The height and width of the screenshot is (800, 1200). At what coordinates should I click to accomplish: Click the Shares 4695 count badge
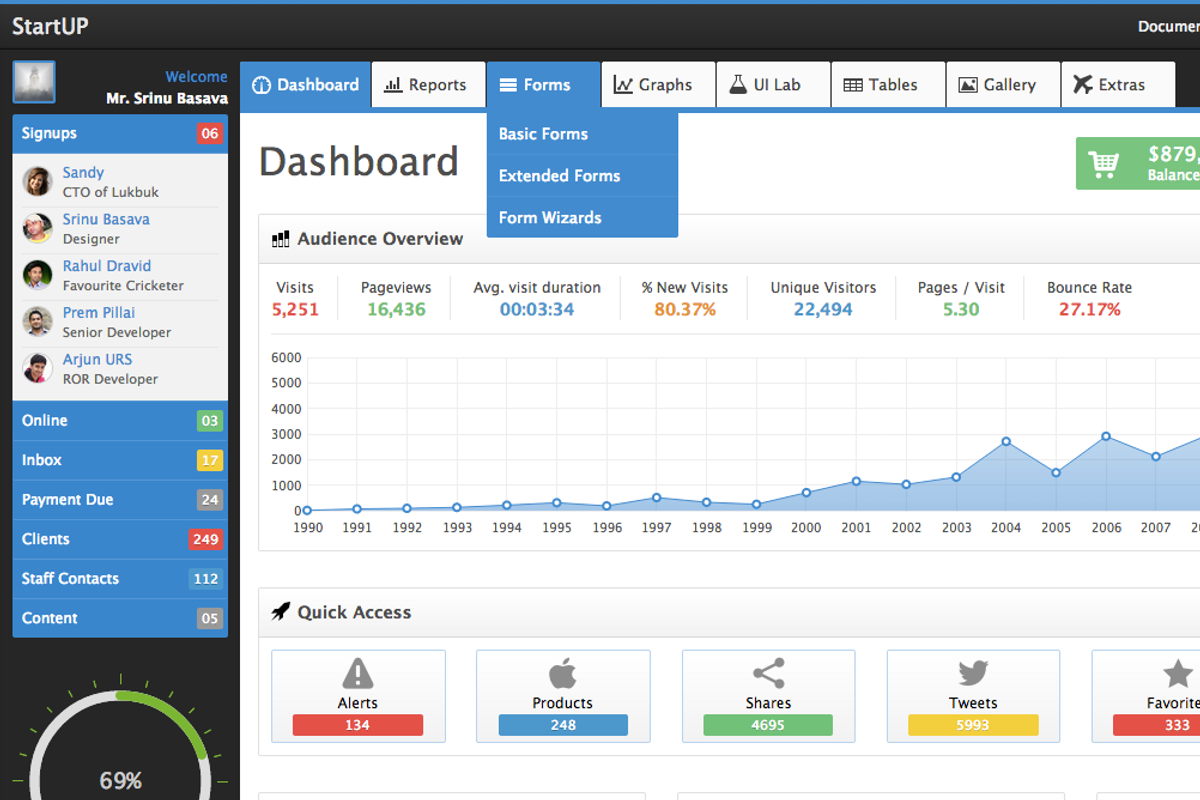tap(768, 725)
